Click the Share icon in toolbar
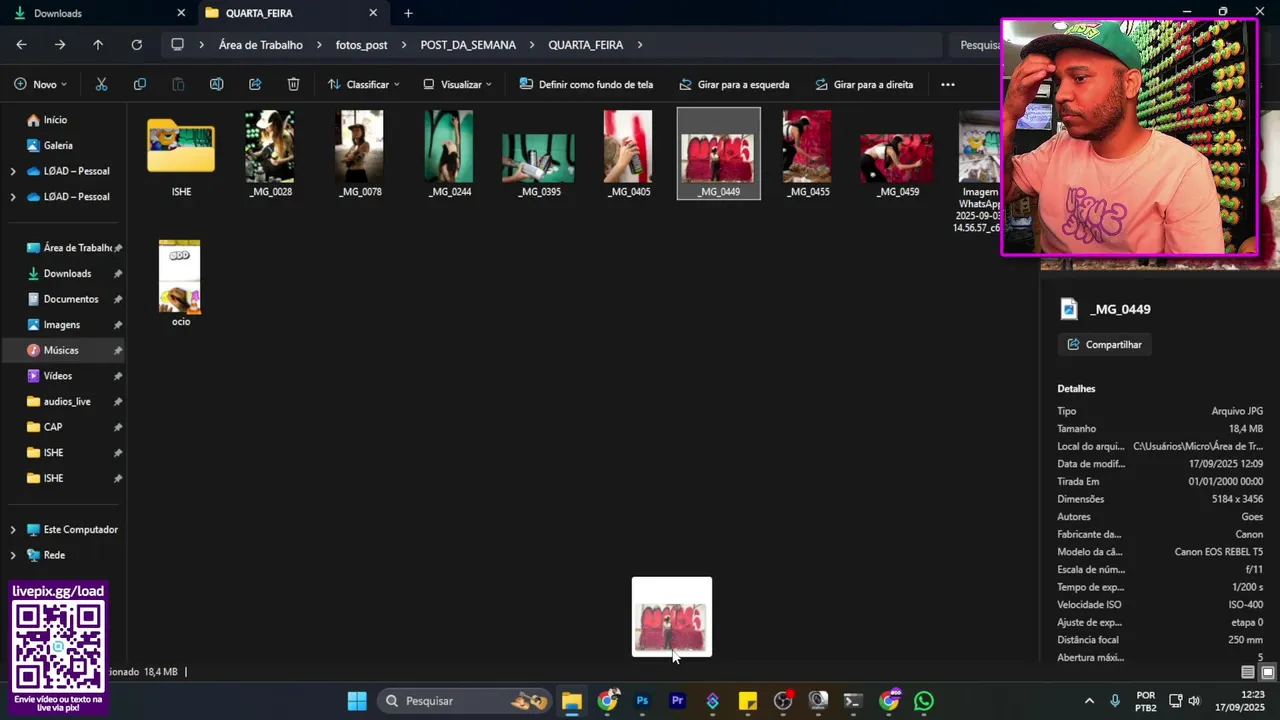The height and width of the screenshot is (720, 1280). click(x=255, y=85)
